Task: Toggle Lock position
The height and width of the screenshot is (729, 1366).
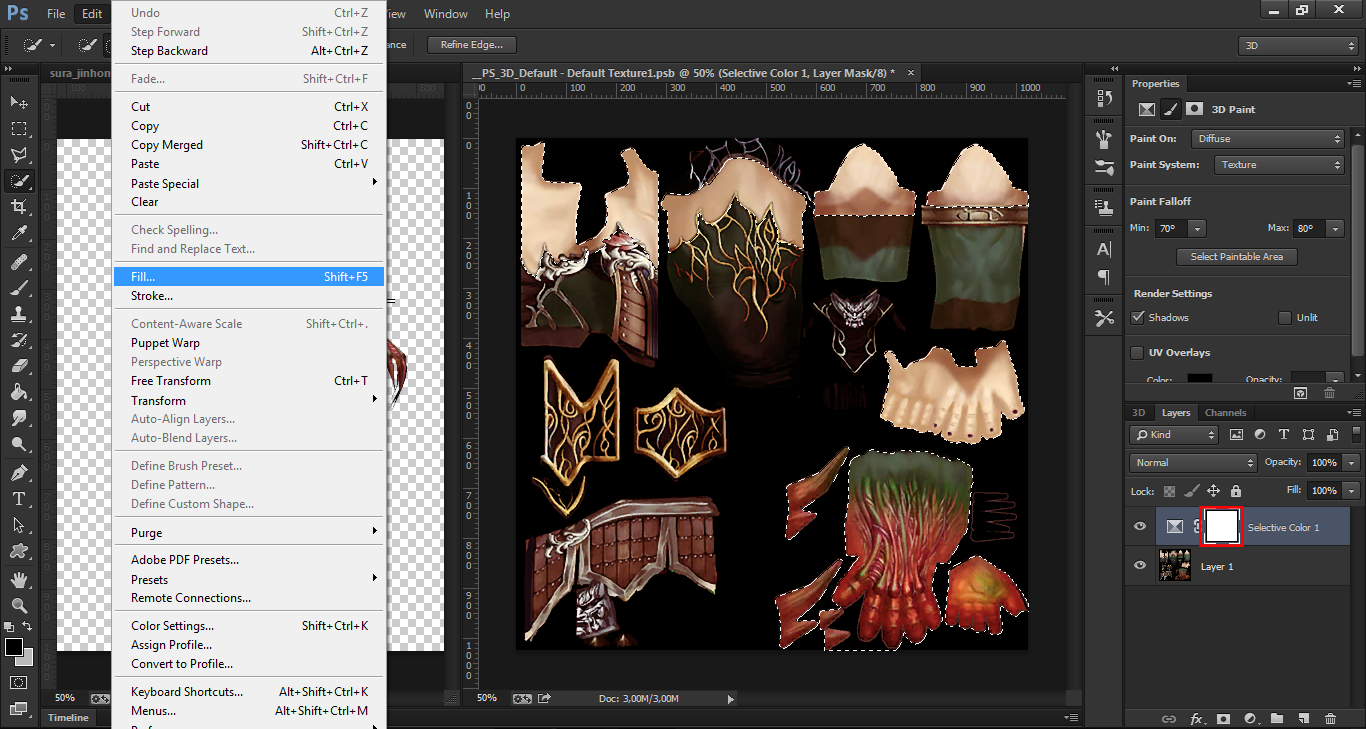Action: click(x=1213, y=491)
